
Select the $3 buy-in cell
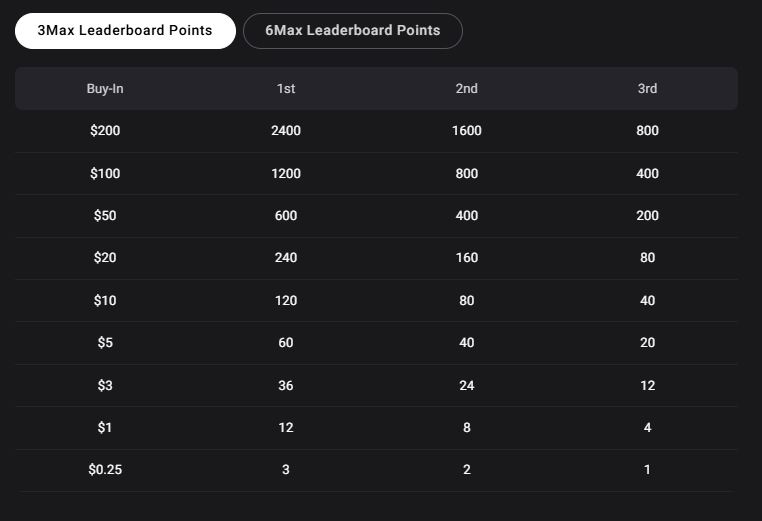tap(105, 385)
